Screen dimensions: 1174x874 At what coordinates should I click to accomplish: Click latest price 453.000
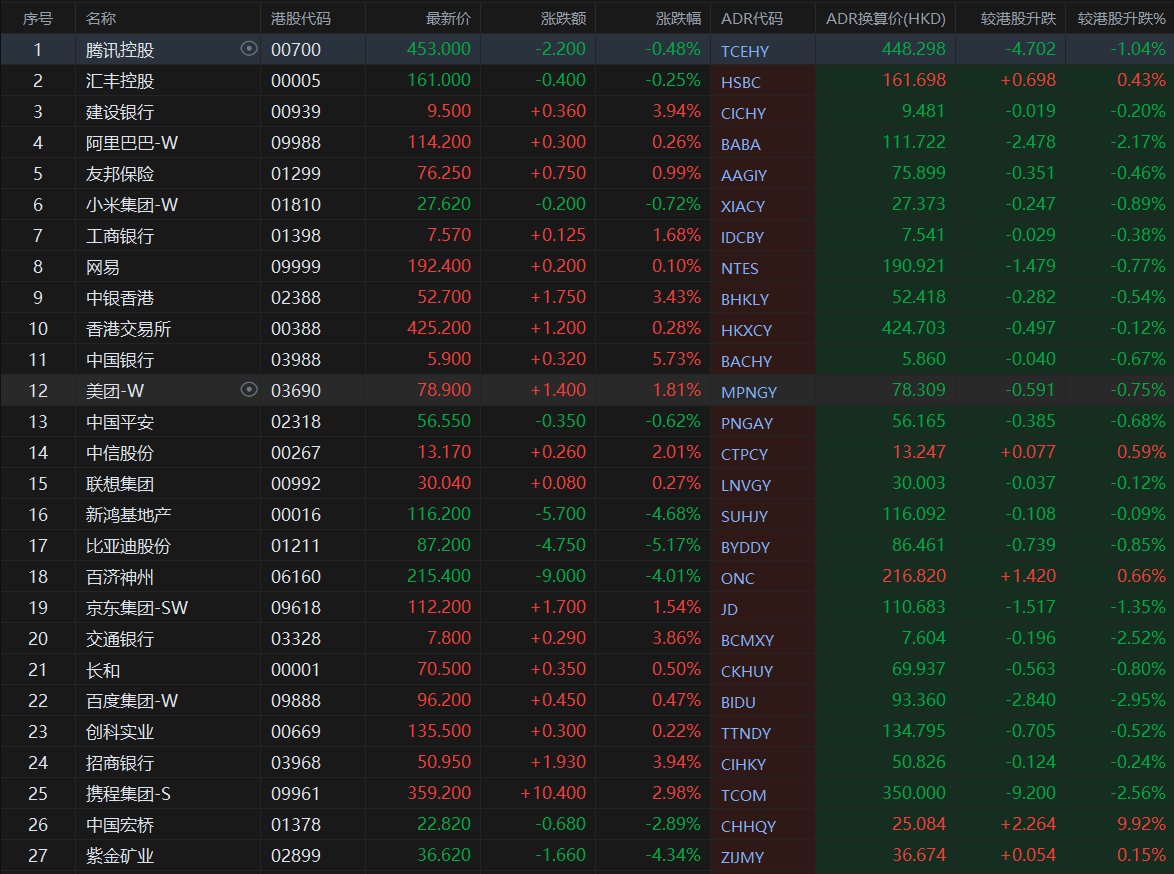[439, 49]
